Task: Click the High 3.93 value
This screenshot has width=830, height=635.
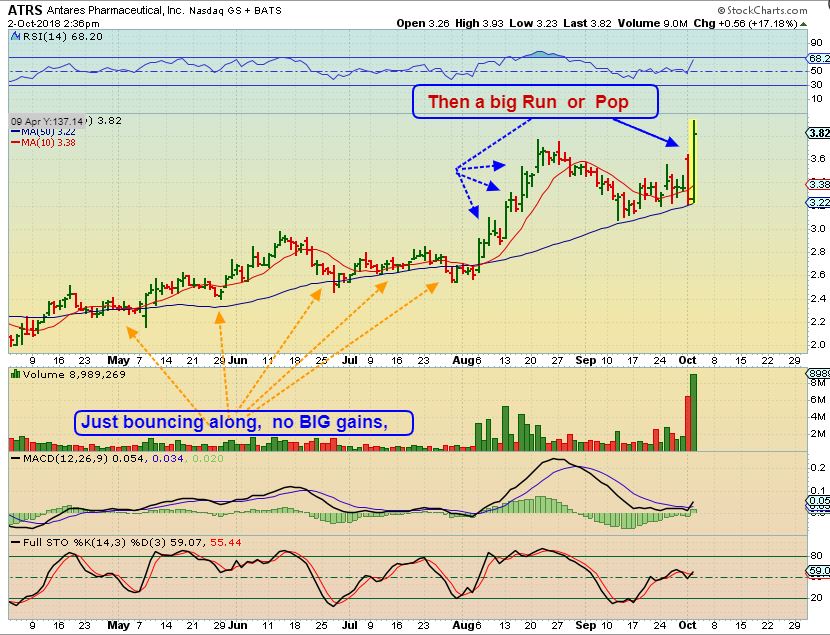Action: 479,24
